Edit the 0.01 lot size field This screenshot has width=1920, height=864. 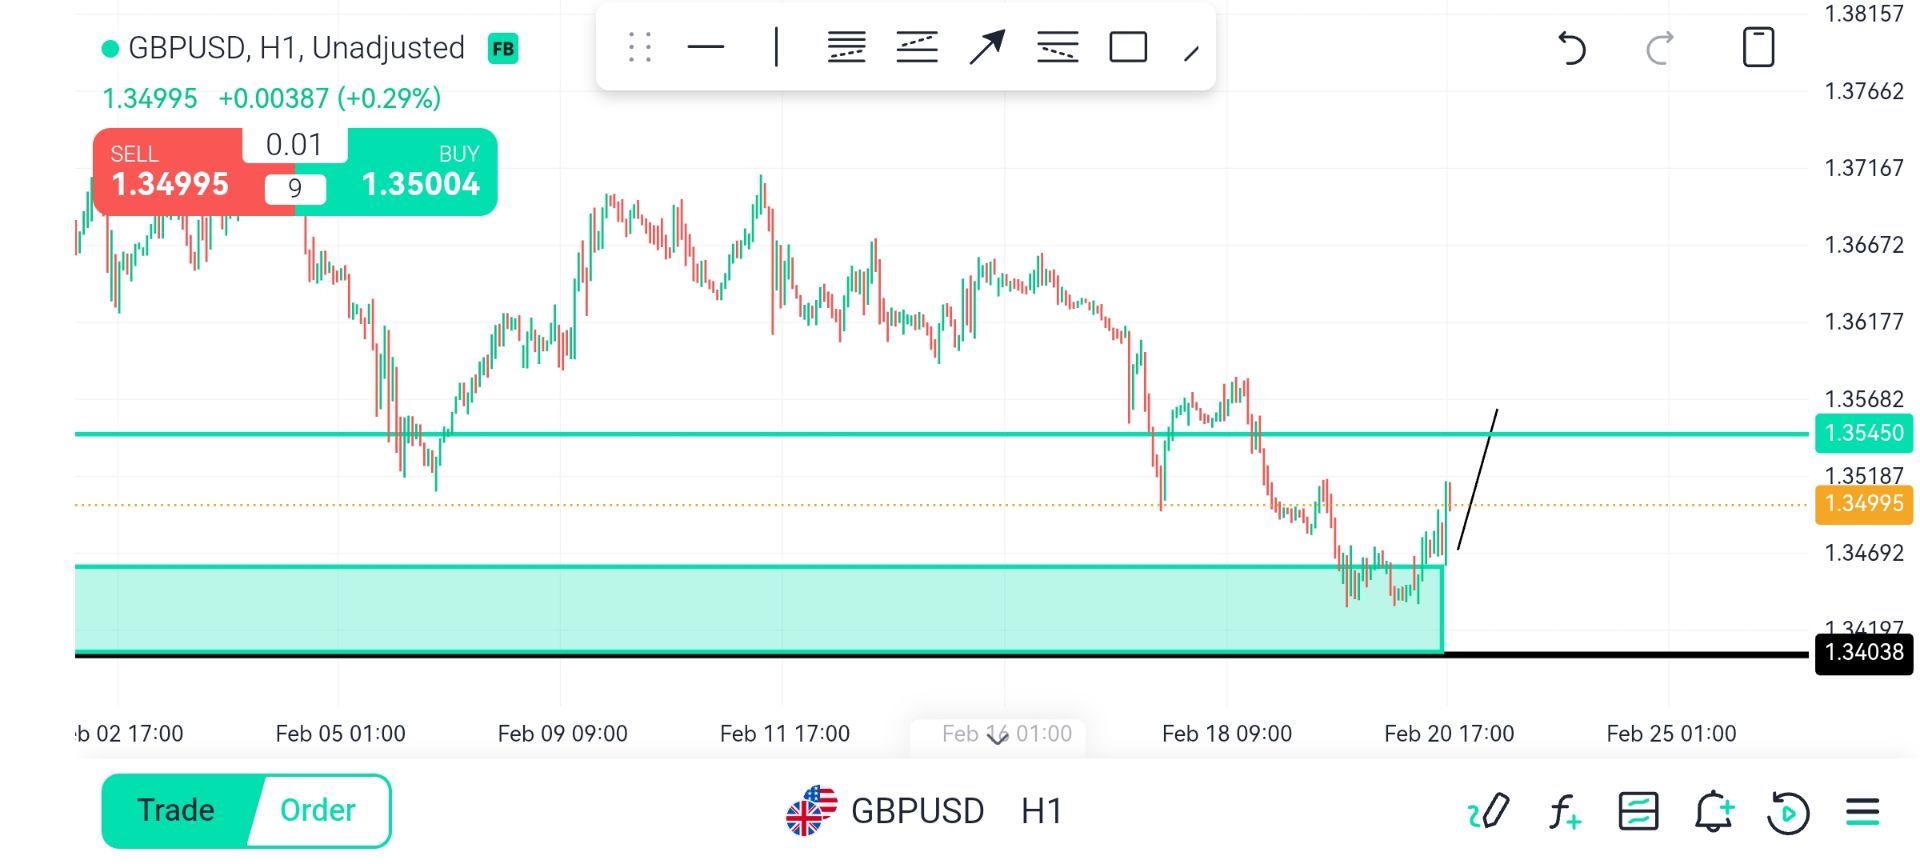(294, 145)
